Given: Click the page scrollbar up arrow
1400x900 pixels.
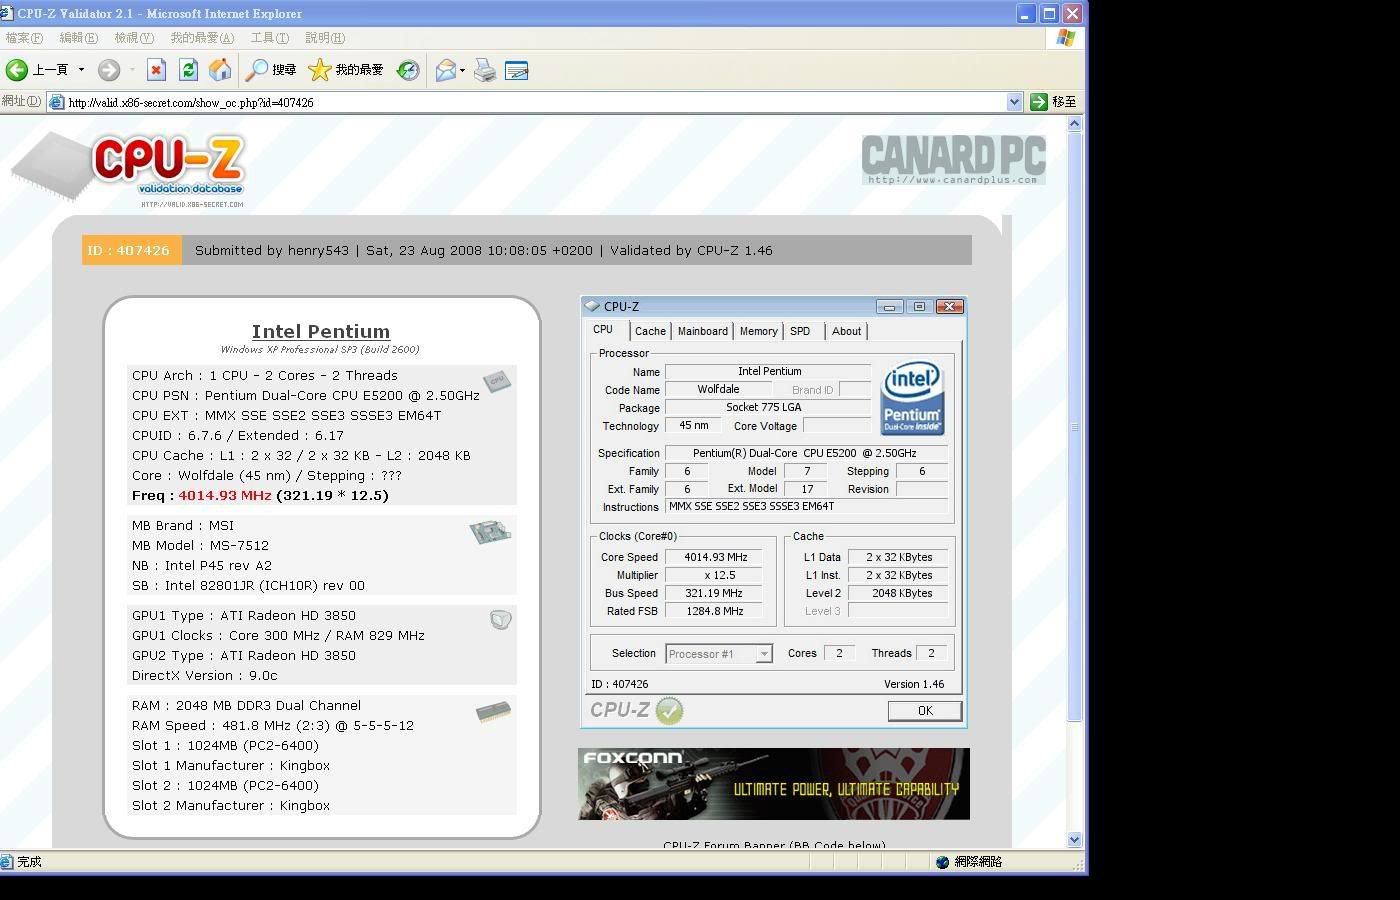Looking at the screenshot, I should point(1075,124).
